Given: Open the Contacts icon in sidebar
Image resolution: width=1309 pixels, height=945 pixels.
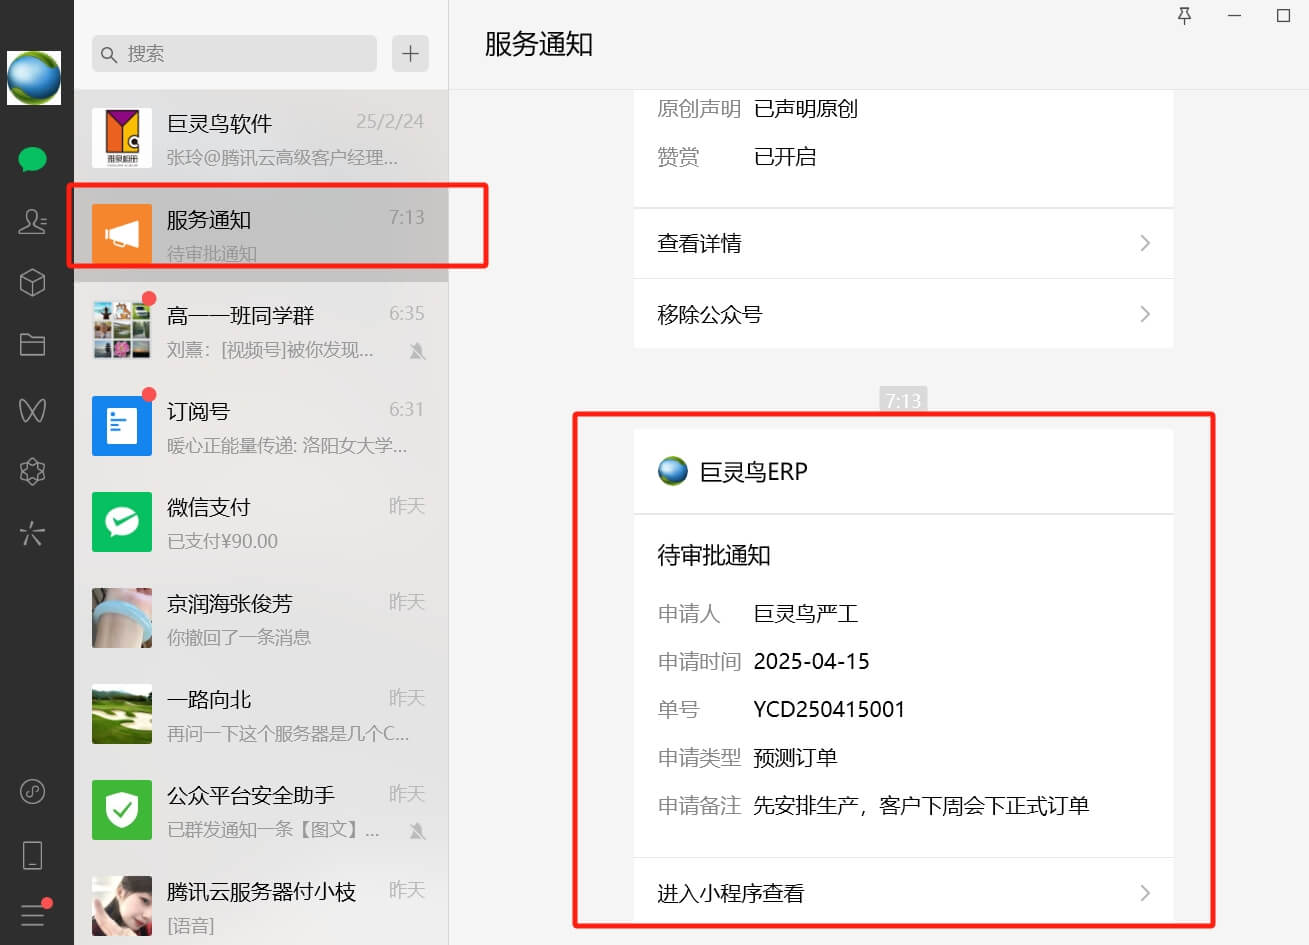Looking at the screenshot, I should (x=33, y=221).
